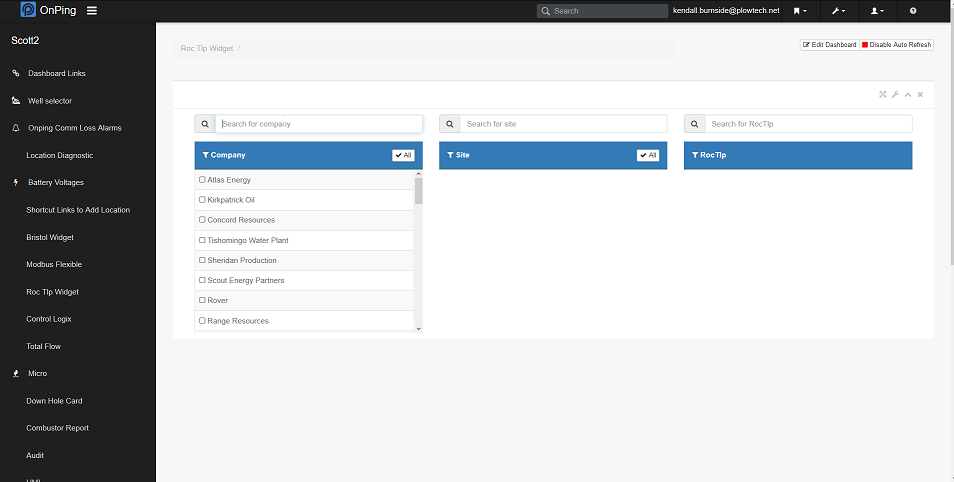Toggle the hamburger sidebar menu

click(92, 11)
